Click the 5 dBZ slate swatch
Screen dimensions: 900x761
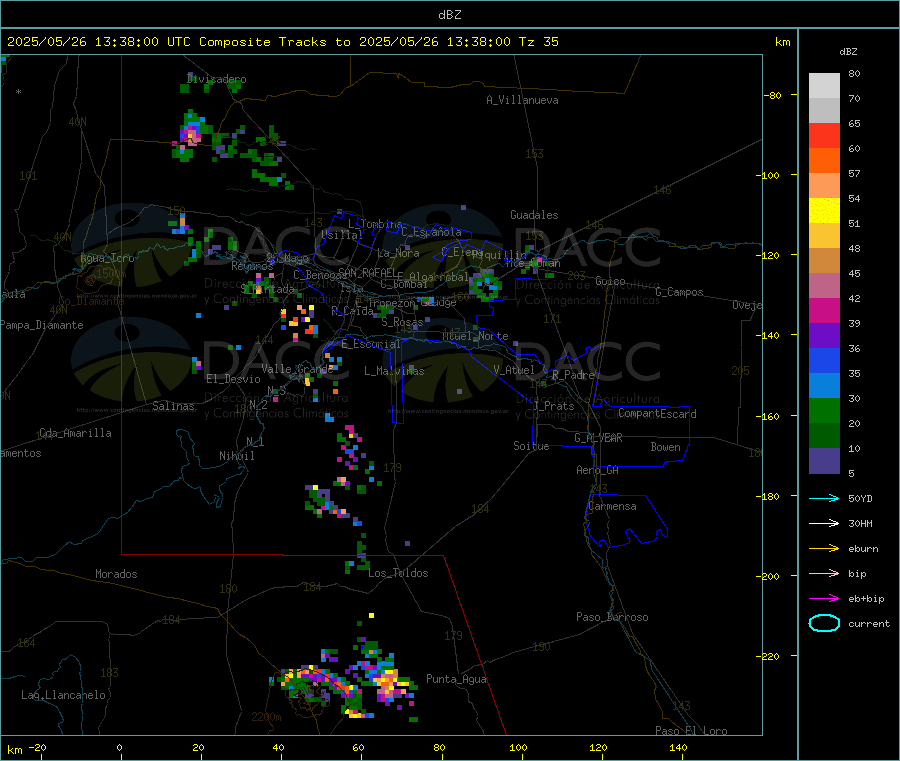(x=824, y=461)
